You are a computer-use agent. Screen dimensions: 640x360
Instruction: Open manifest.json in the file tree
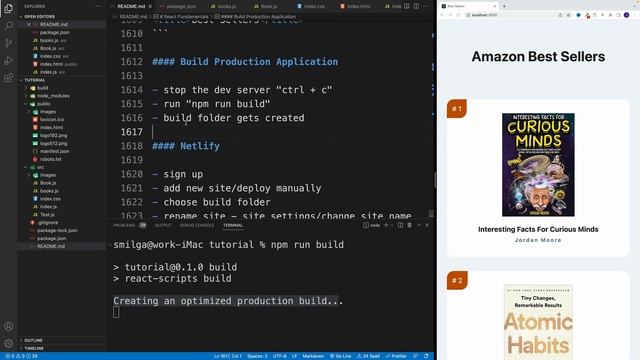[54, 151]
